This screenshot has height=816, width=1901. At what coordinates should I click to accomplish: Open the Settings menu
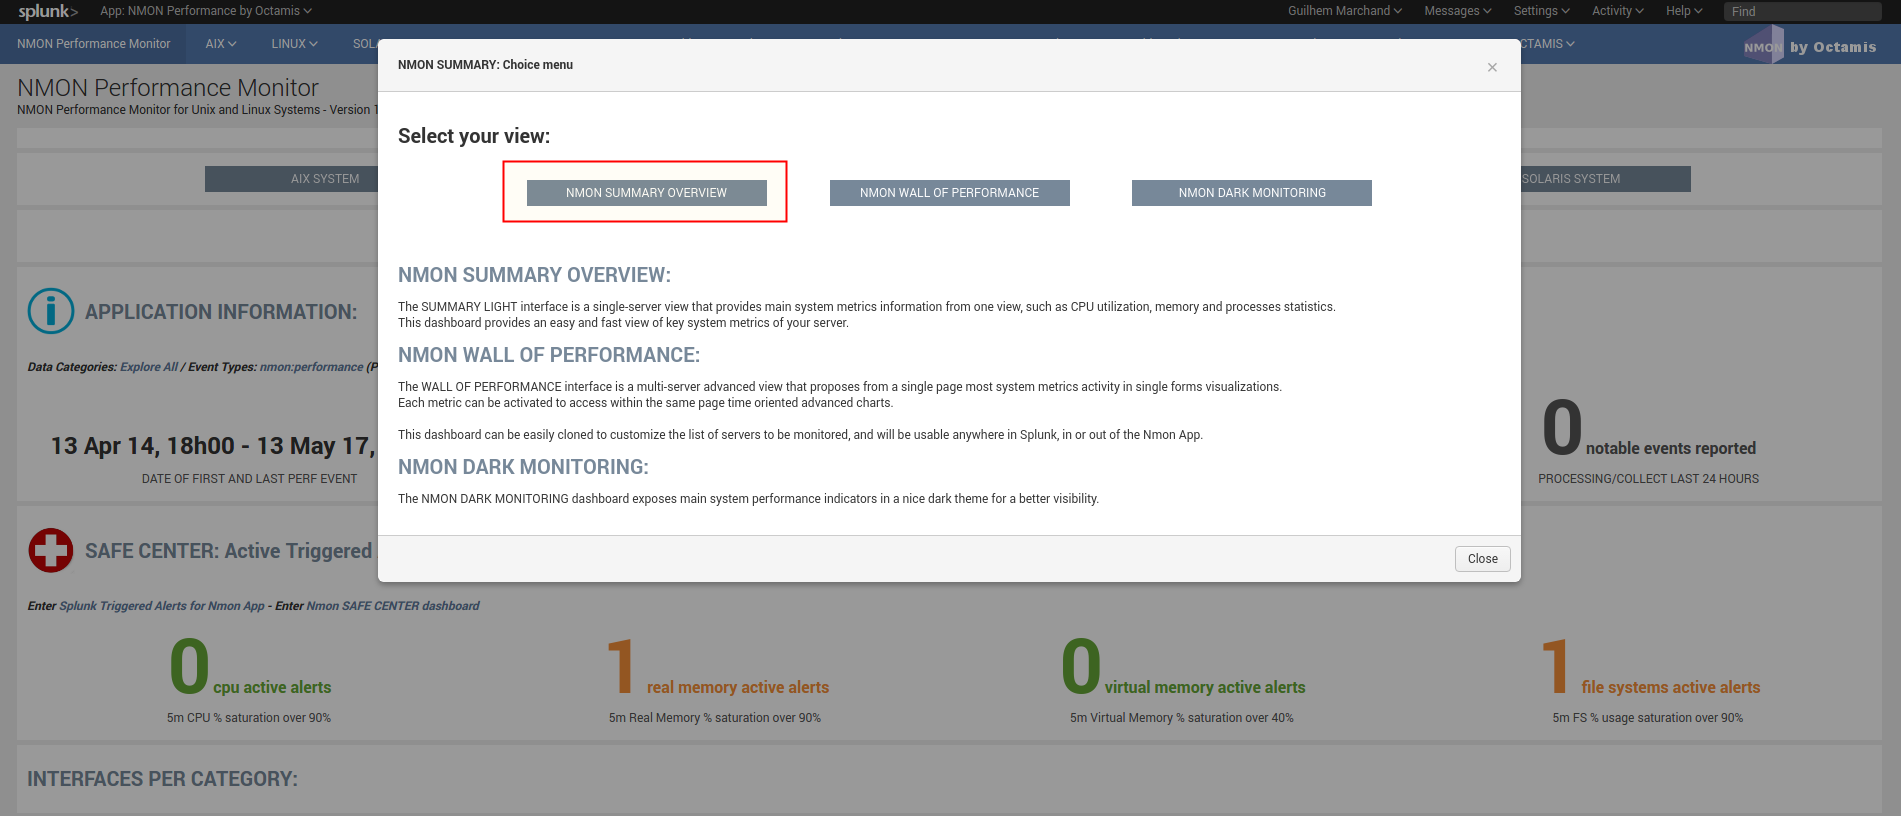click(1540, 11)
